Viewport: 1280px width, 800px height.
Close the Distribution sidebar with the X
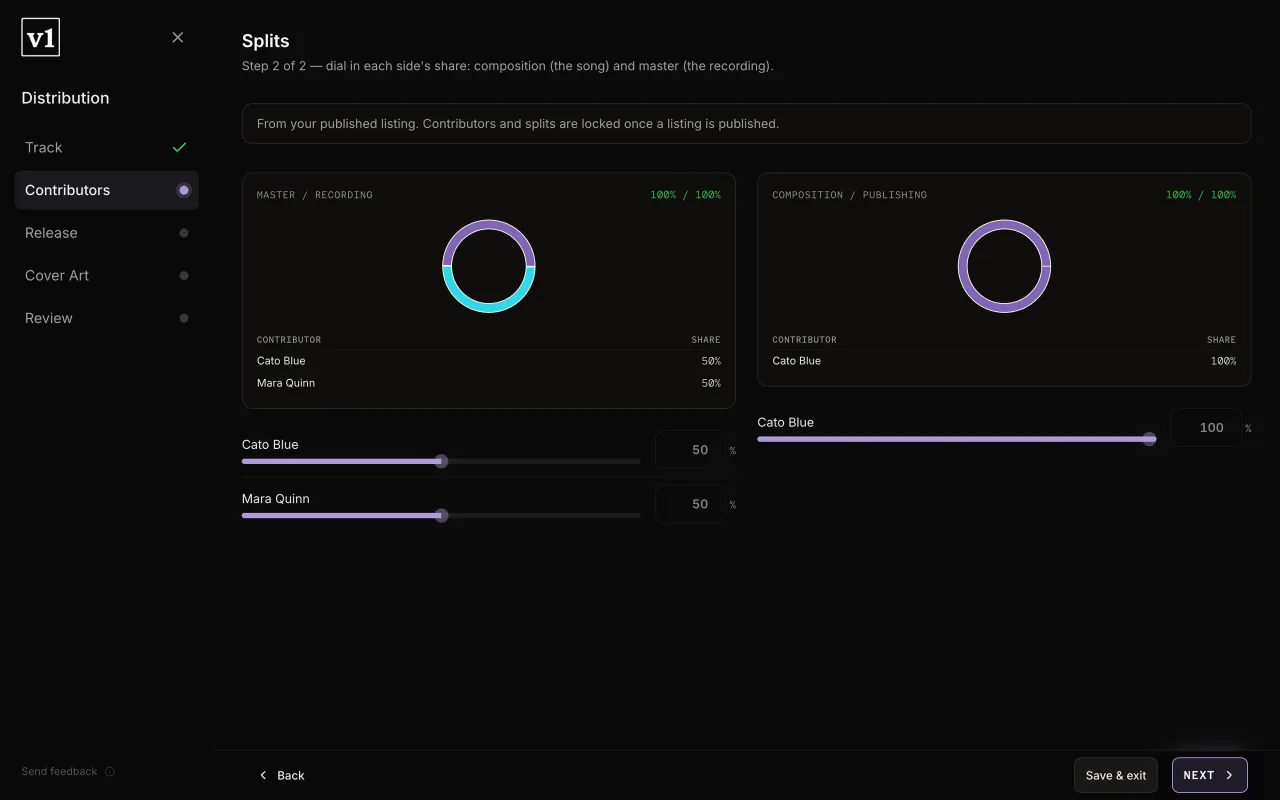[x=178, y=37]
